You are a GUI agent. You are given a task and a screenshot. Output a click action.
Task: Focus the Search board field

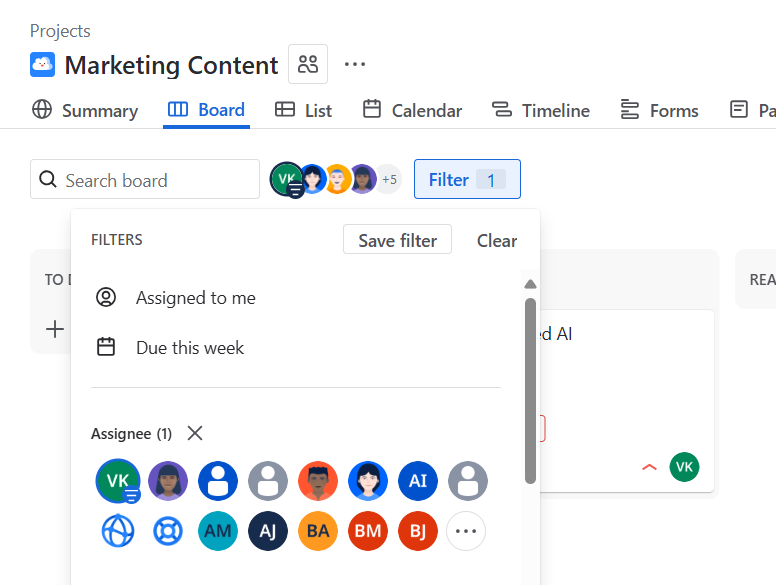point(150,180)
